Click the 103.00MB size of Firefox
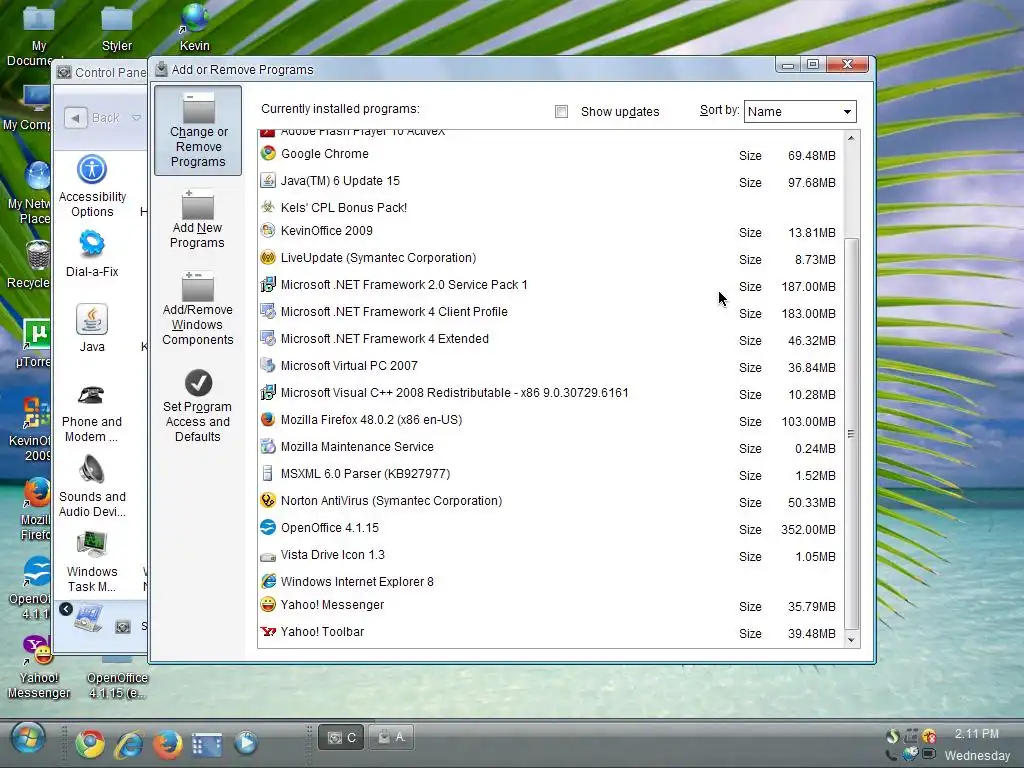This screenshot has width=1024, height=768. (808, 422)
